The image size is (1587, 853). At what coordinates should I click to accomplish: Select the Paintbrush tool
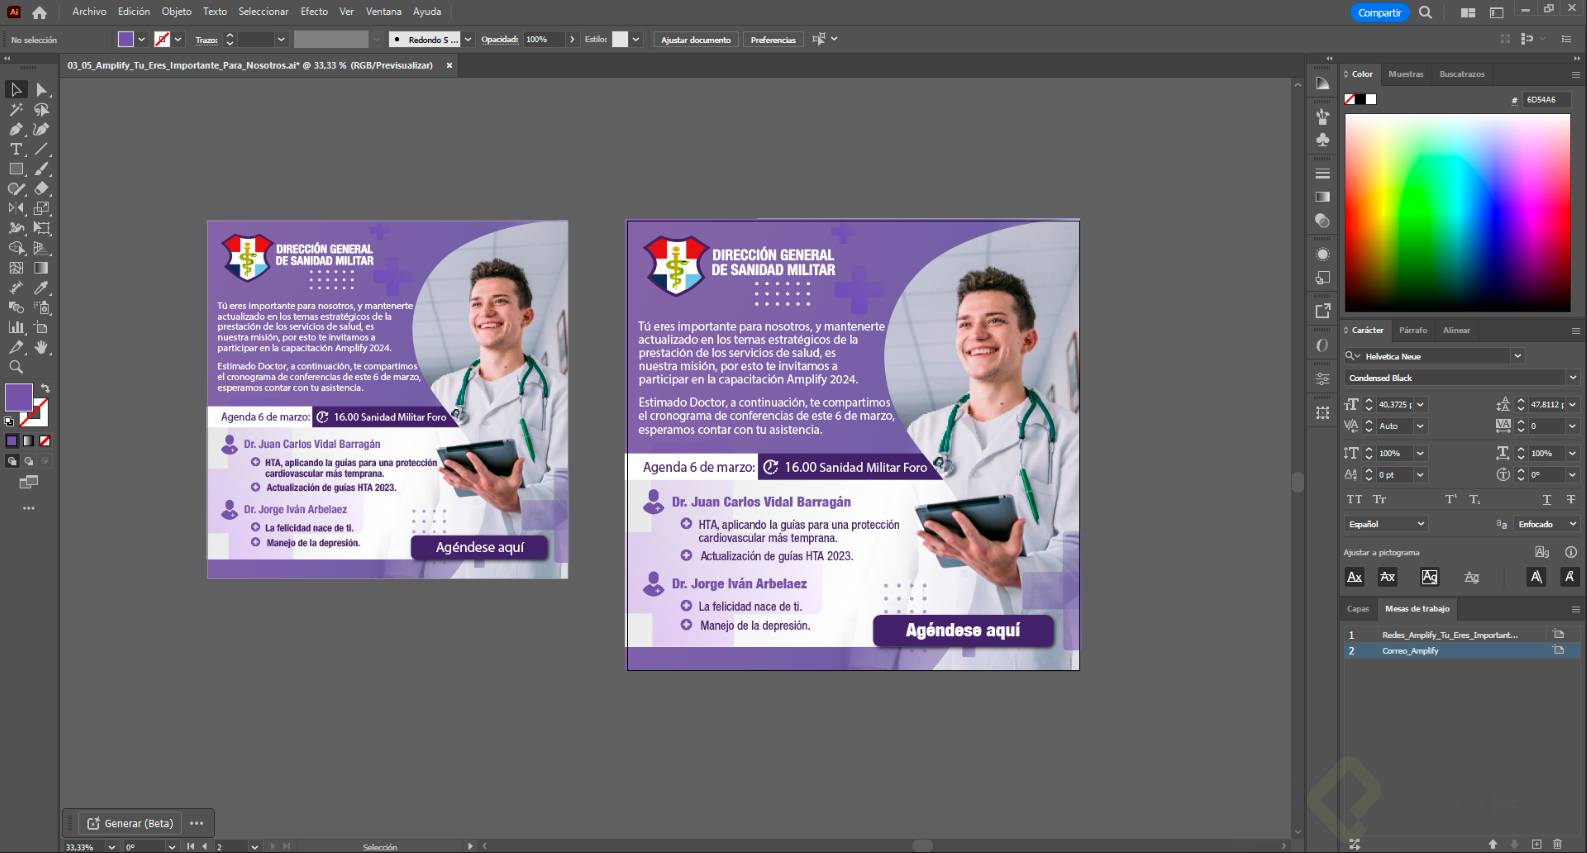click(x=42, y=169)
